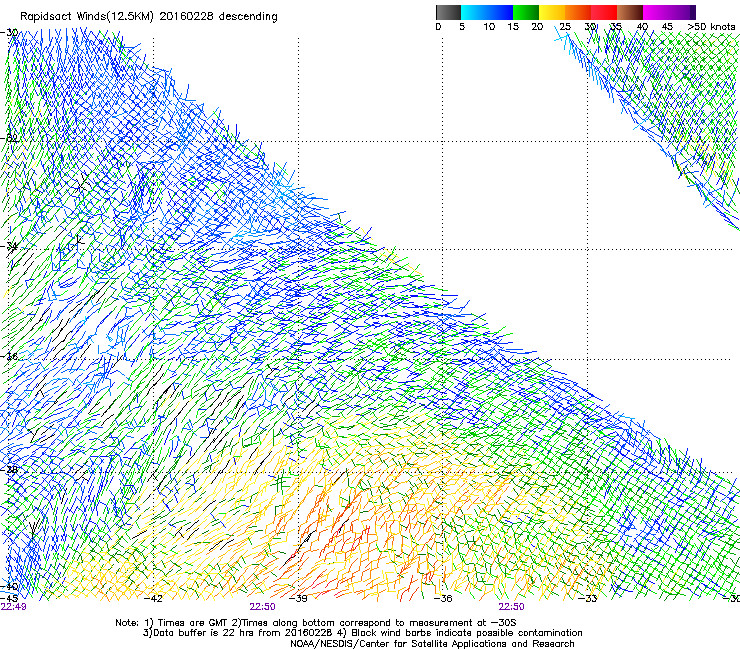Viewport: 740px width, 650px height.
Task: Click the '-45' longitude label at bottom-left corner
Action: pos(9,598)
